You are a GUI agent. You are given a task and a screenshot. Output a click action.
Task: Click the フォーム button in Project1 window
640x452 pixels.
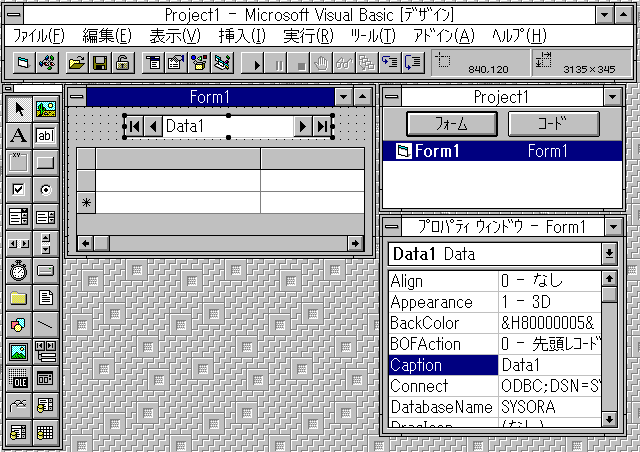tap(452, 124)
